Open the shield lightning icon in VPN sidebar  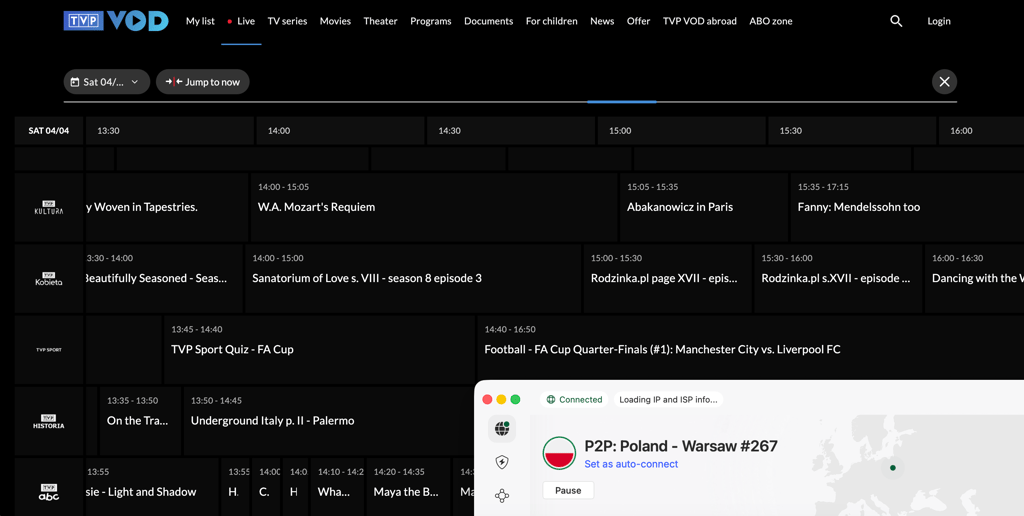coord(502,462)
